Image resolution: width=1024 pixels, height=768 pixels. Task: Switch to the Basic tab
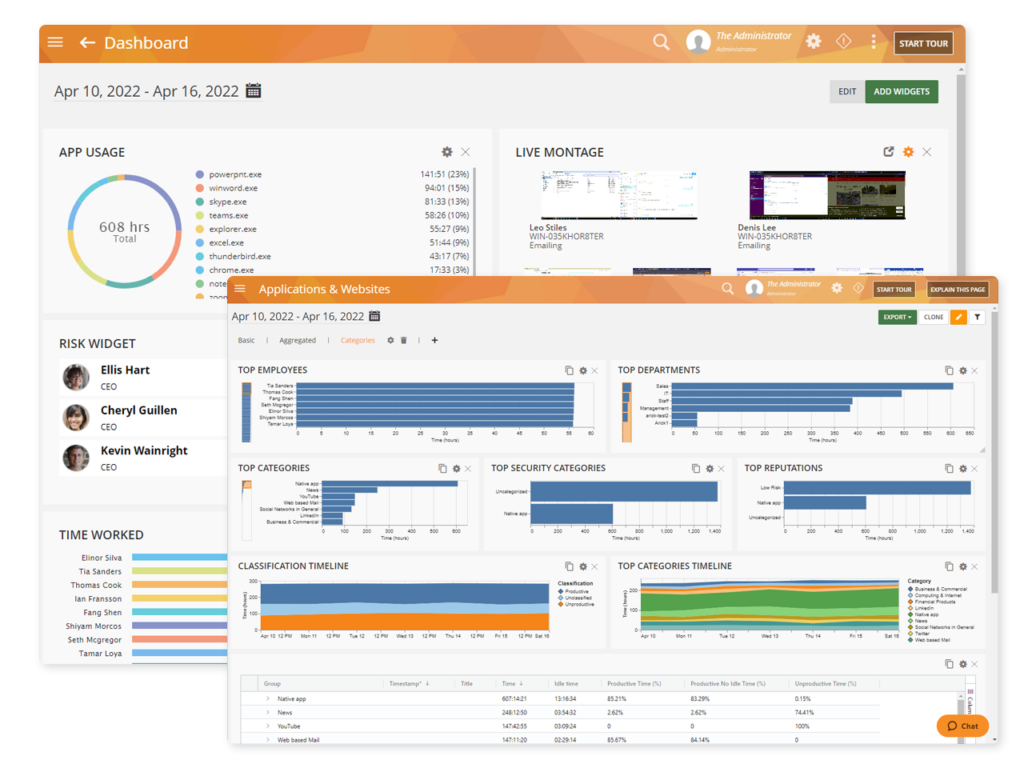point(245,340)
